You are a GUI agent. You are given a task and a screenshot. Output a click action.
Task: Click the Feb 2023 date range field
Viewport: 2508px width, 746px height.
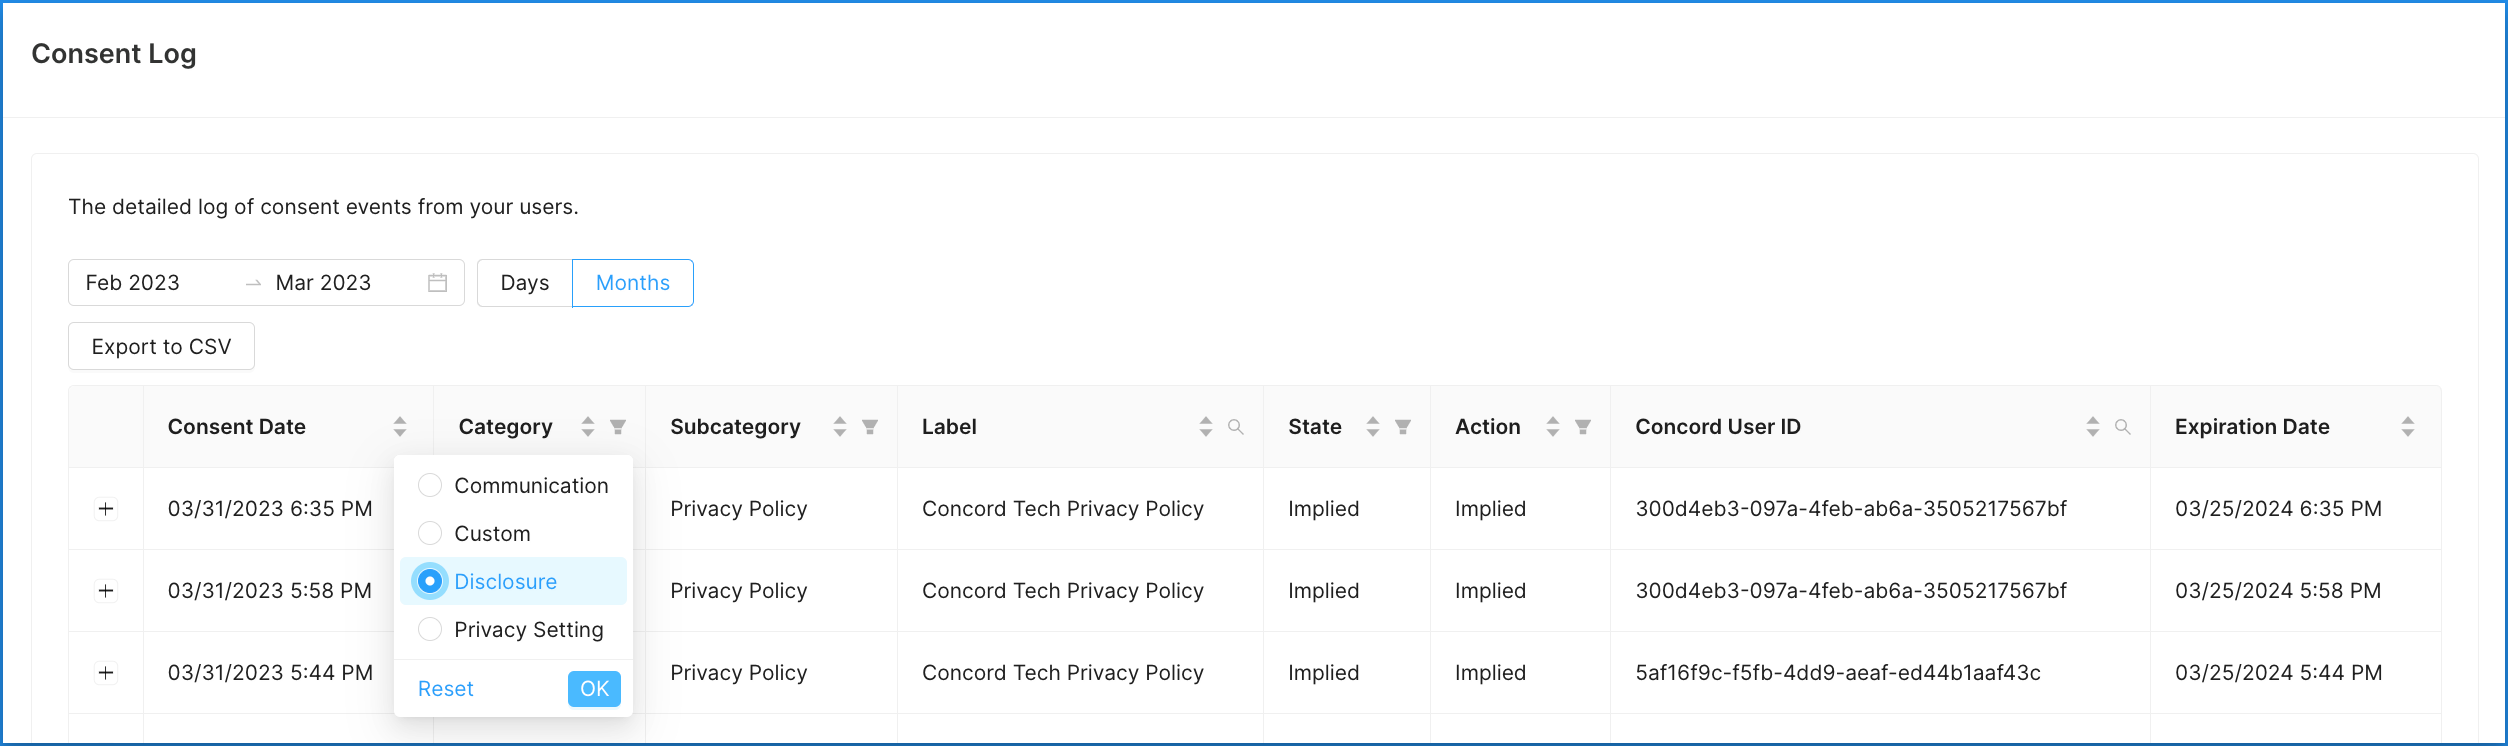tap(133, 282)
